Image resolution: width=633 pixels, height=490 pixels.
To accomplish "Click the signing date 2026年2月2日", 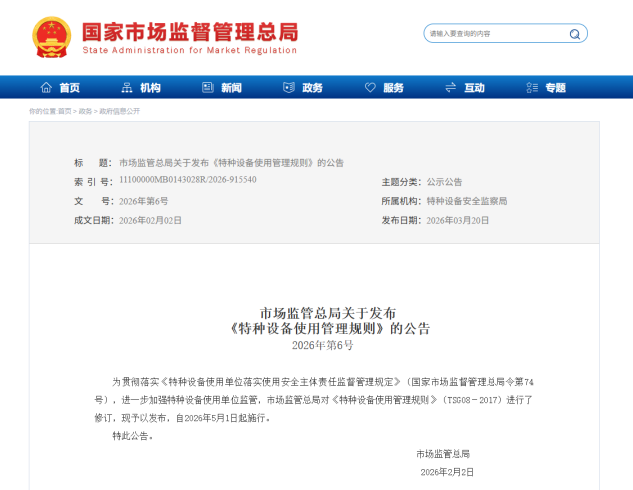I will click(447, 472).
